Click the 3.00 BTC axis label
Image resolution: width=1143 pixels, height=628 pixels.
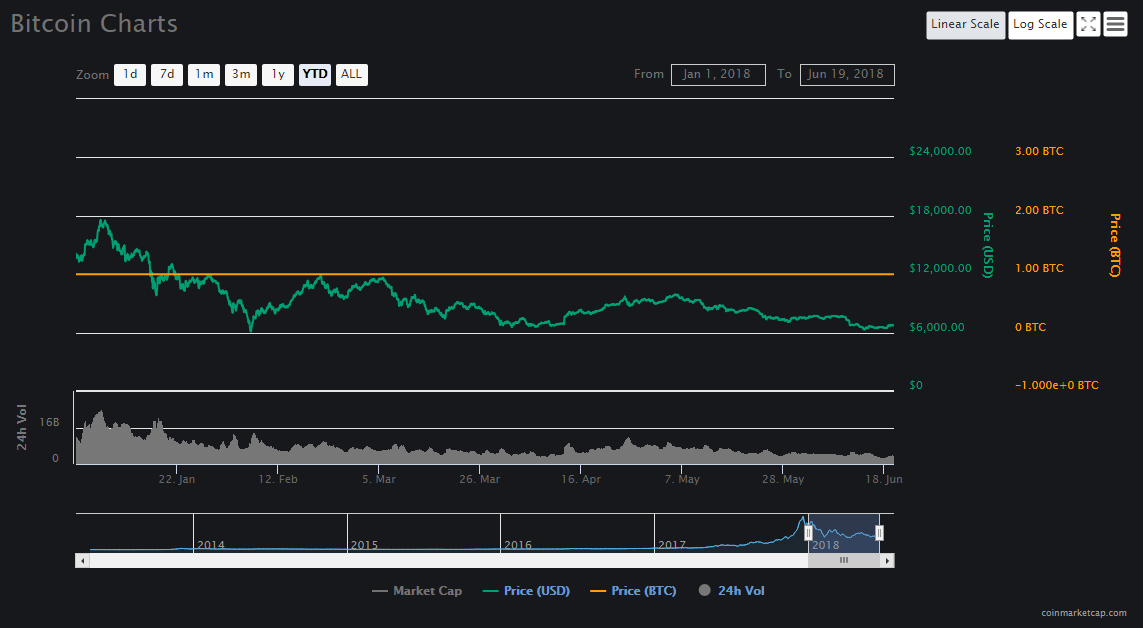(1039, 152)
